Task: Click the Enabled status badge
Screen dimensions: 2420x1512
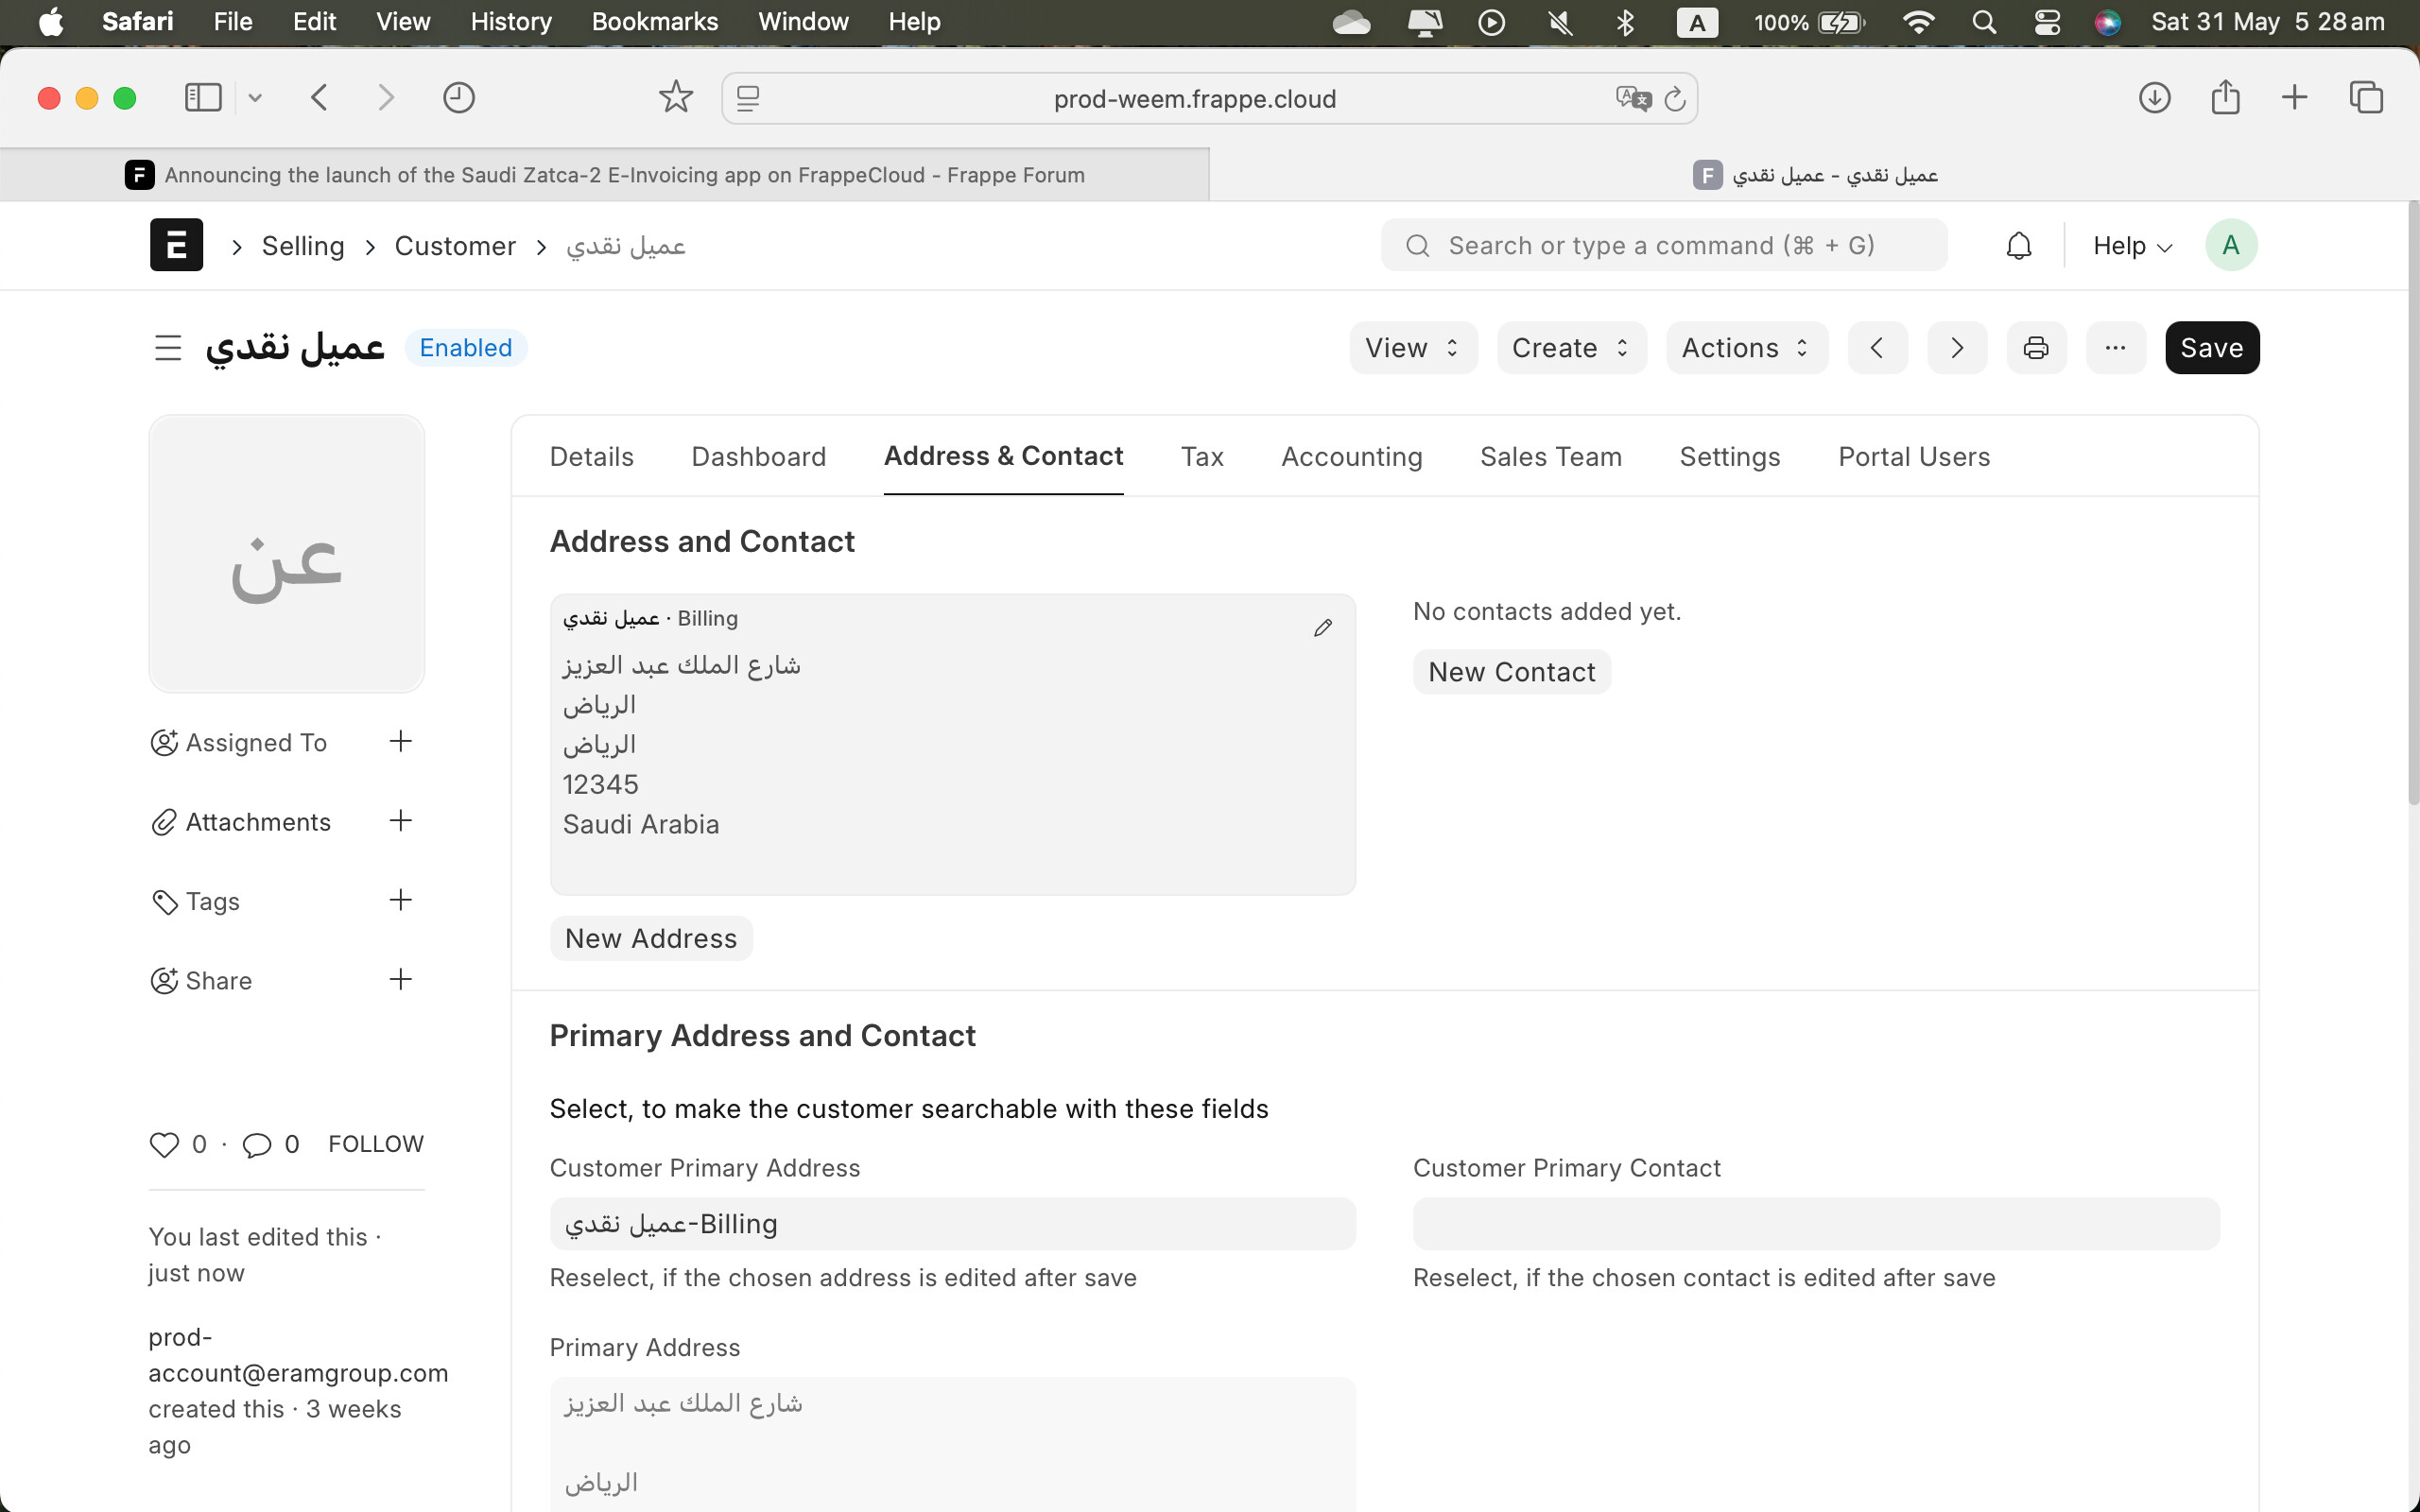Action: click(466, 348)
